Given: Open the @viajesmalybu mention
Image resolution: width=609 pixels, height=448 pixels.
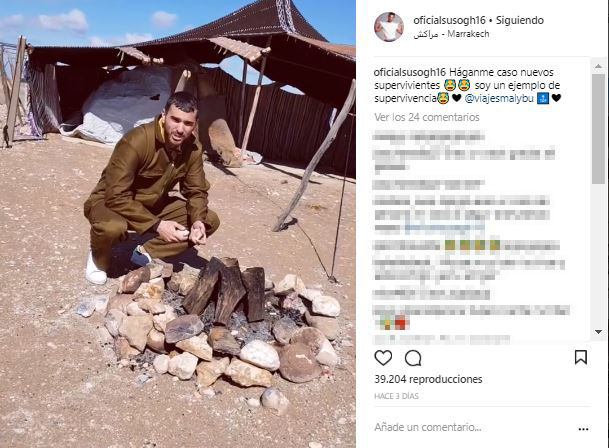Looking at the screenshot, I should click(499, 98).
